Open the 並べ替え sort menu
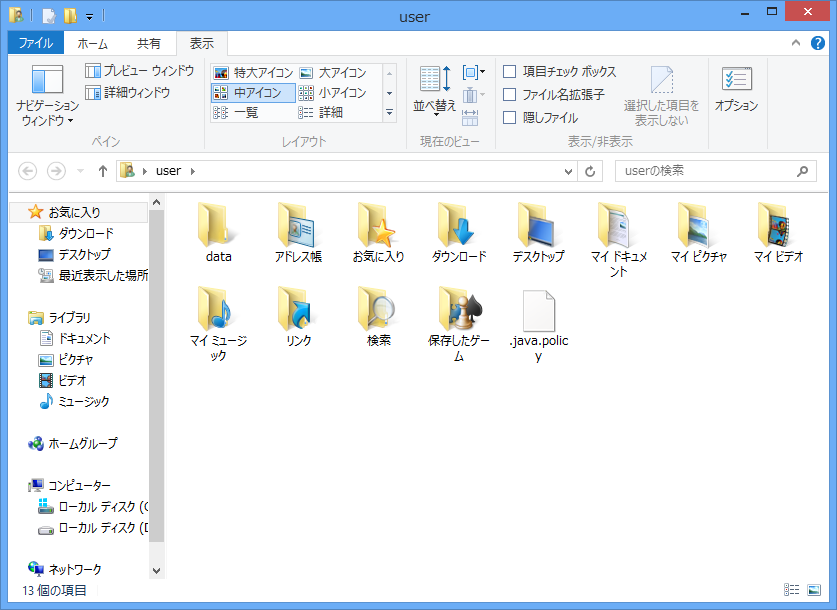 pos(435,90)
